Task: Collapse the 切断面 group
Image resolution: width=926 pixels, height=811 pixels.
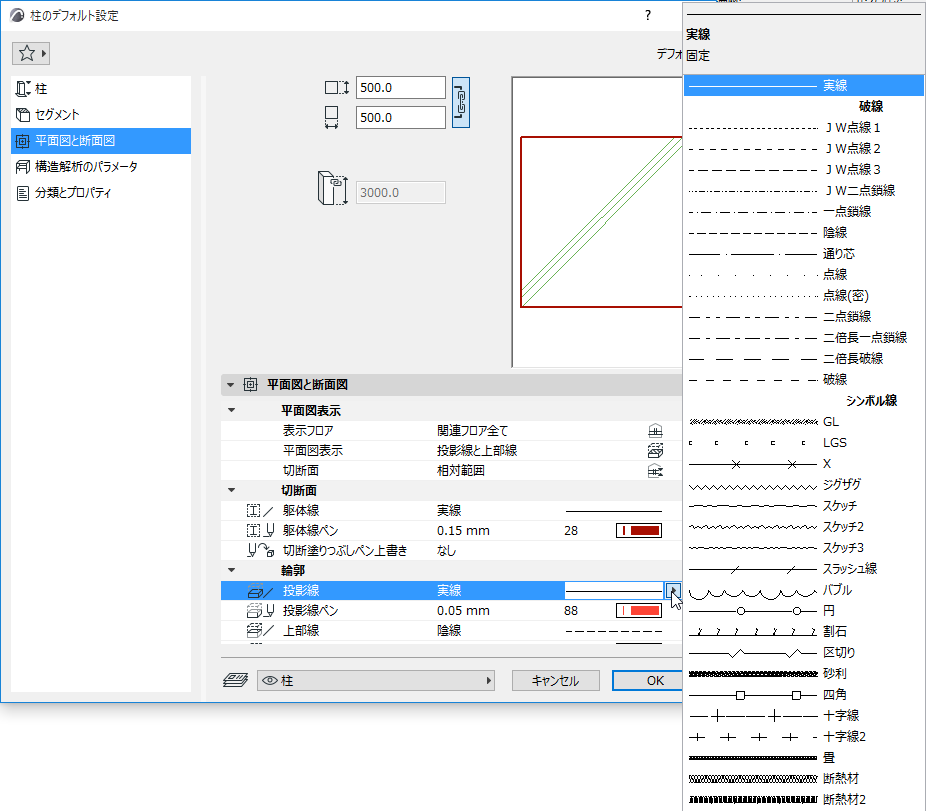Action: pos(232,490)
